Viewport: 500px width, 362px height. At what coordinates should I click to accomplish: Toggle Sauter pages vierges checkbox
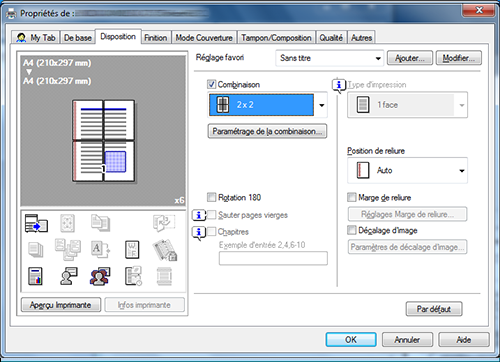tap(211, 215)
